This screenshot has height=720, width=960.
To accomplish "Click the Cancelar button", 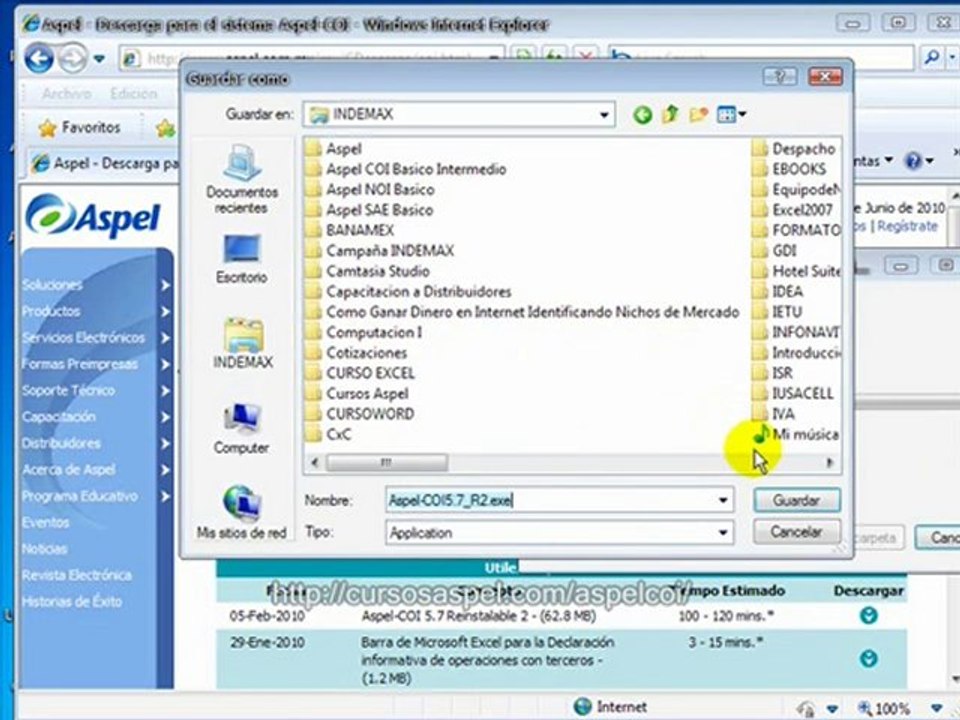I will [797, 531].
